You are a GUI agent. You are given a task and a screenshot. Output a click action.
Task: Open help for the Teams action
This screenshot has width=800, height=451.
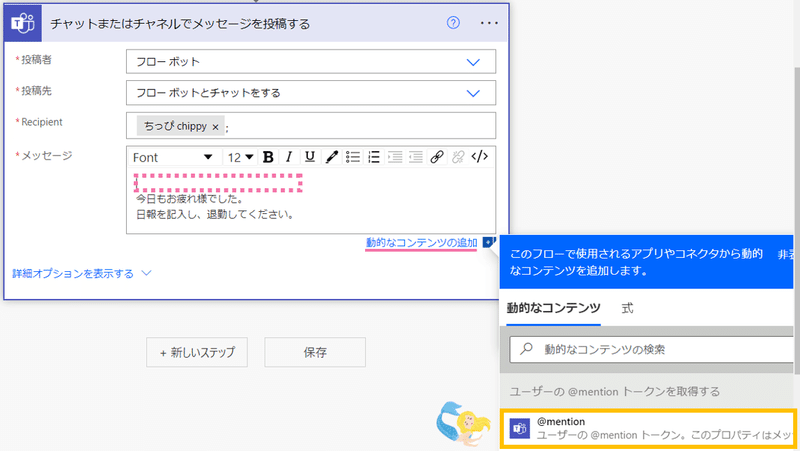(x=453, y=23)
